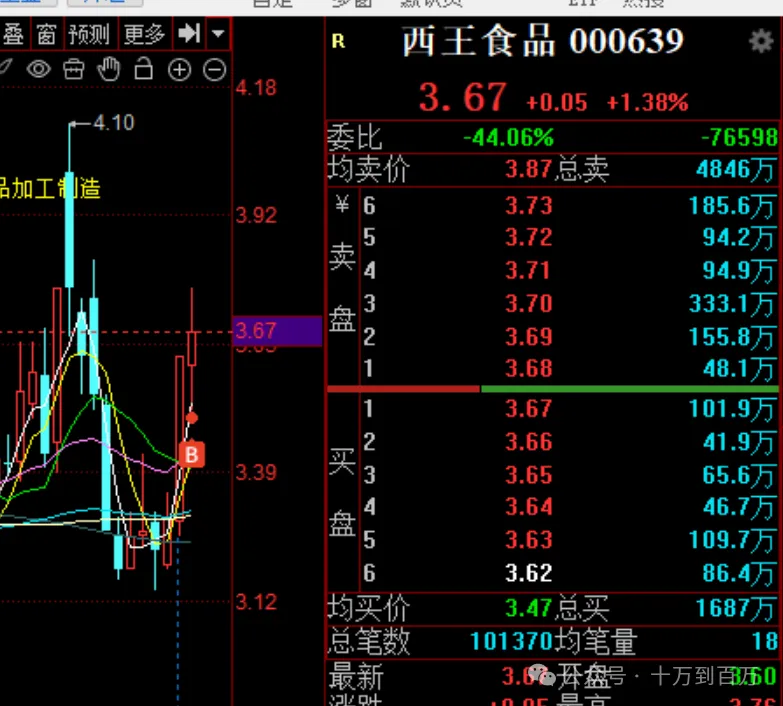Click the red B buy signal marker
783x706 pixels.
click(x=191, y=455)
